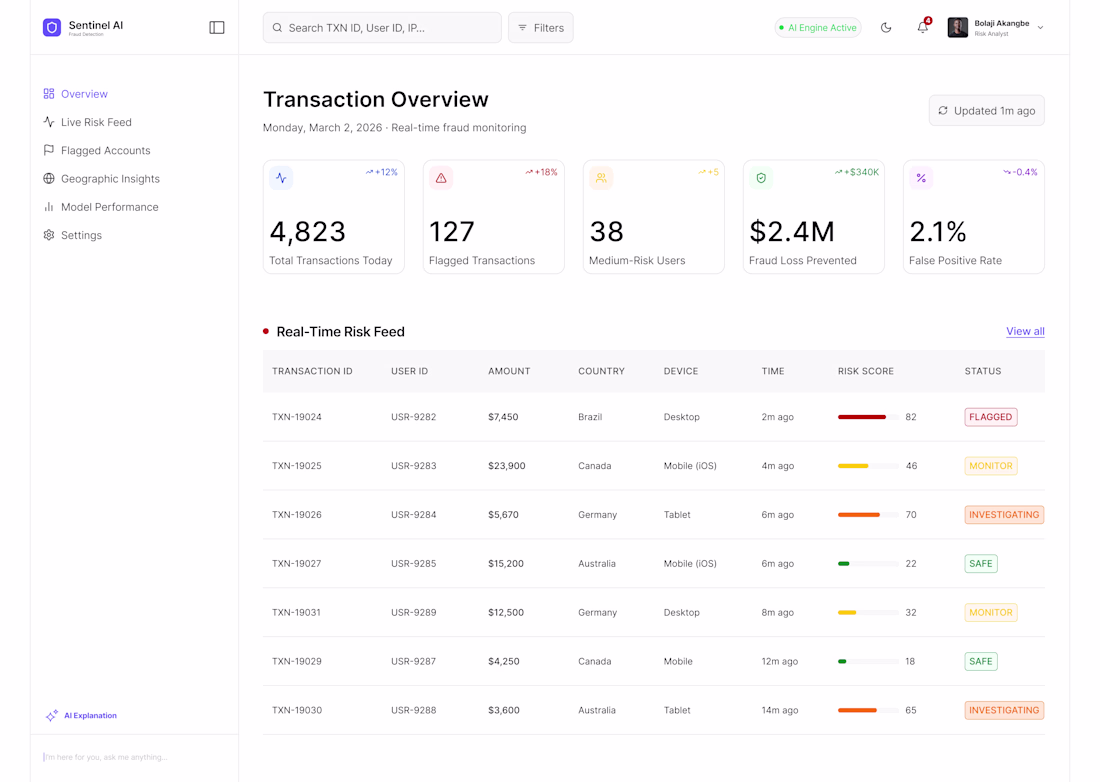Click the Flagged Accounts flag icon
Viewport: 1100px width, 782px height.
(48, 150)
